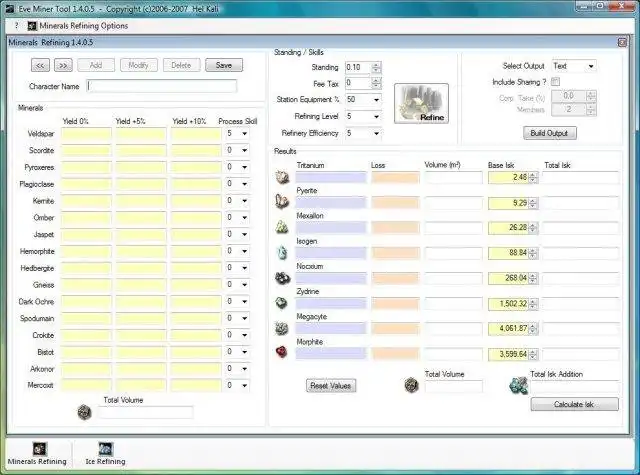The width and height of the screenshot is (640, 475).
Task: Close the Minerals Refining inner panel
Action: coord(622,42)
